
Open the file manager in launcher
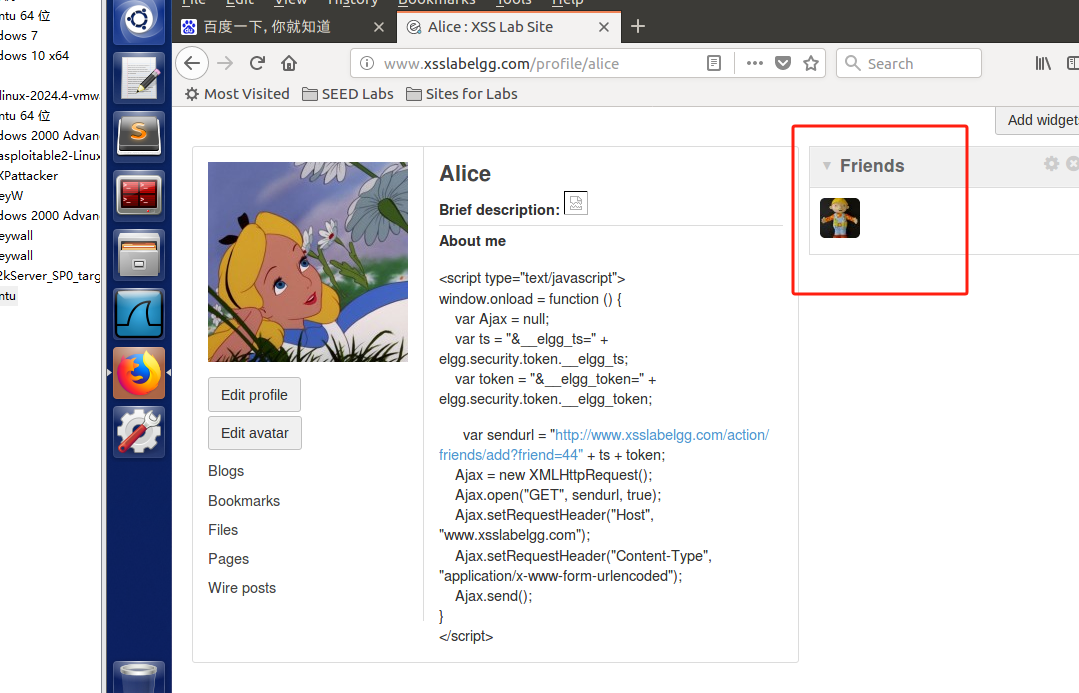click(139, 255)
